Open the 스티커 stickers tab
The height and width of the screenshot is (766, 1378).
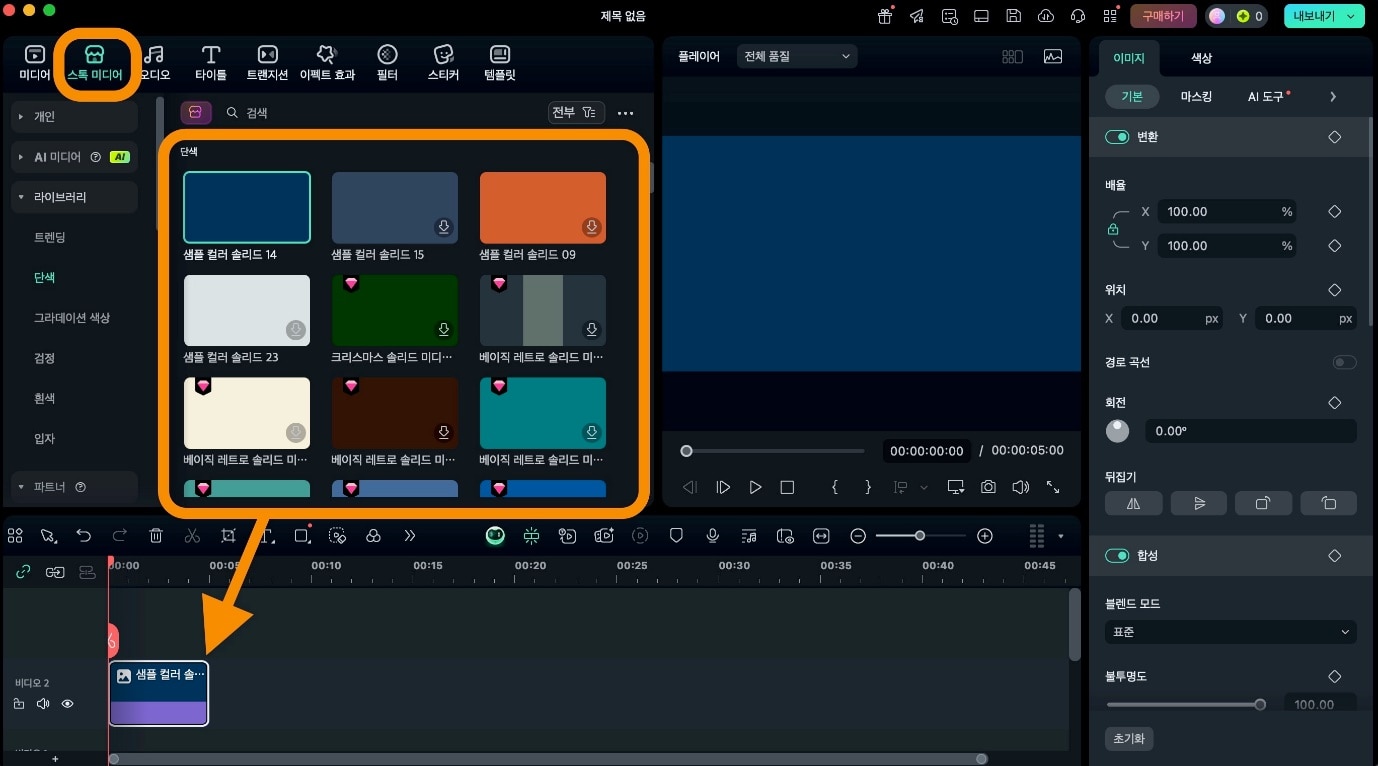point(444,63)
